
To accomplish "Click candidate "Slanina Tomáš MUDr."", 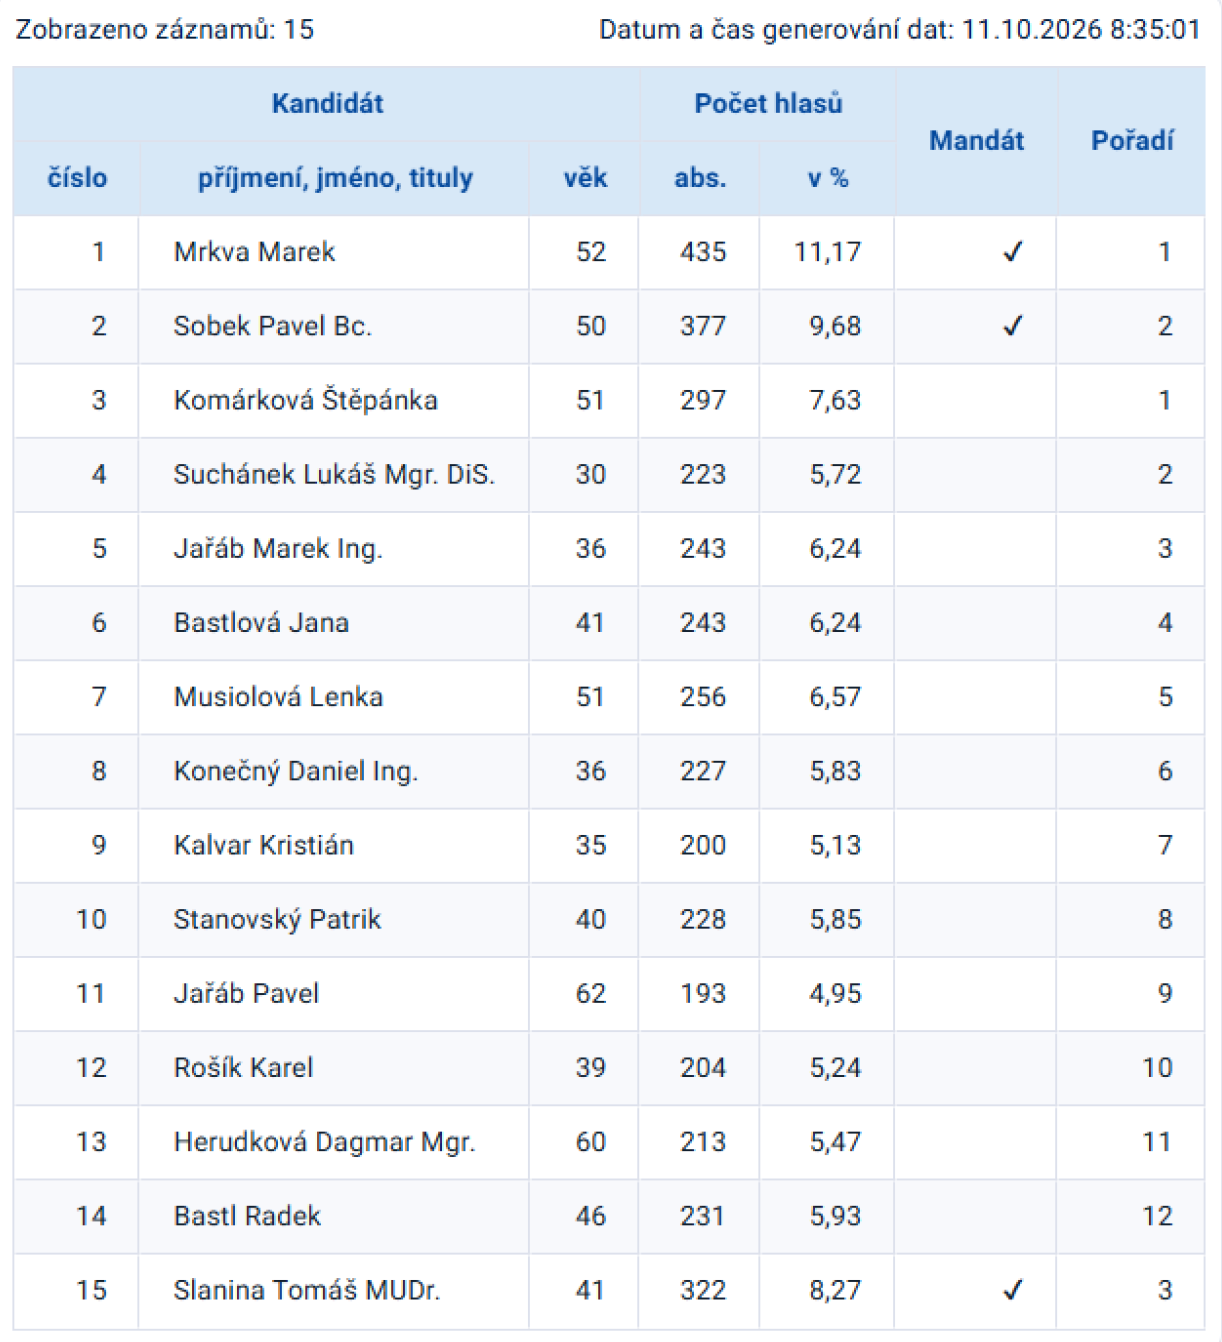I will pos(306,1290).
